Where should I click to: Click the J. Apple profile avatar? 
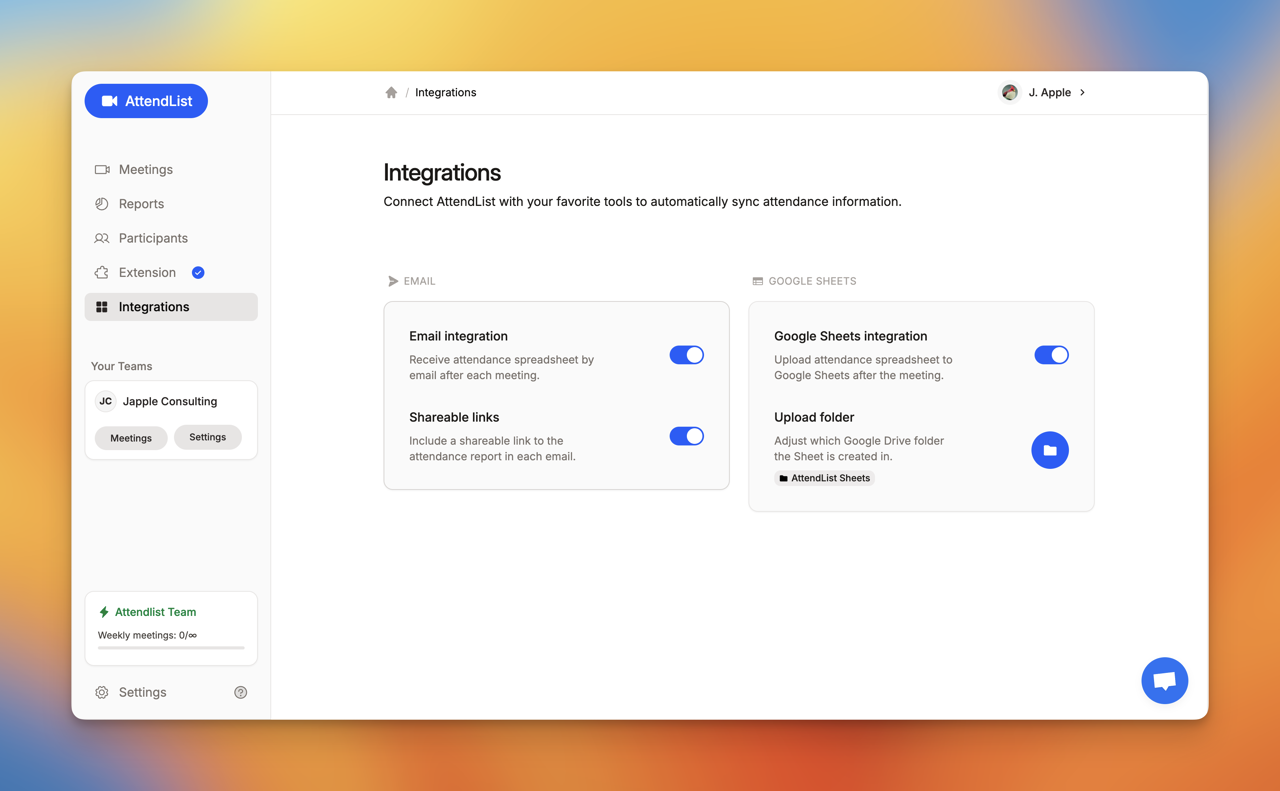[1010, 92]
